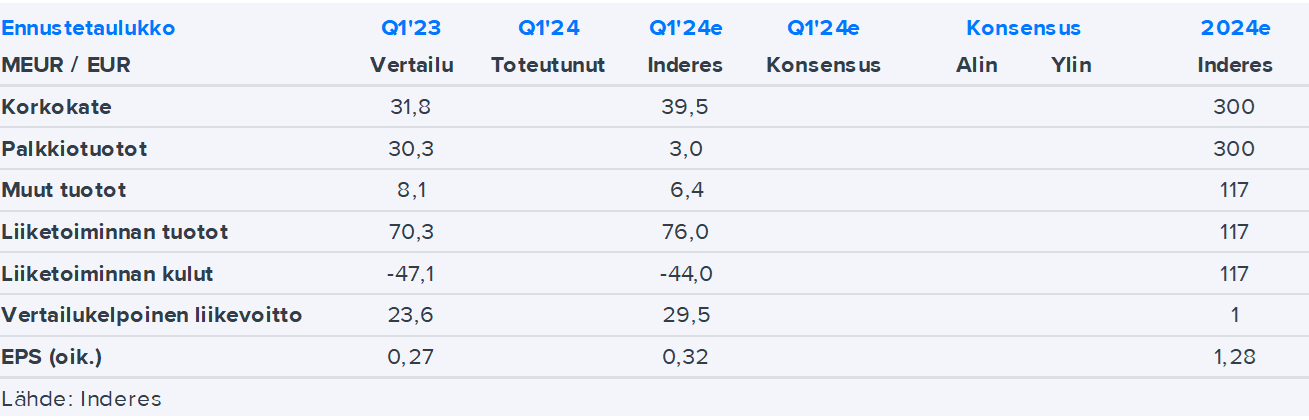This screenshot has height=420, width=1309.
Task: Select the Muut tuotot row label
Action: click(x=64, y=190)
